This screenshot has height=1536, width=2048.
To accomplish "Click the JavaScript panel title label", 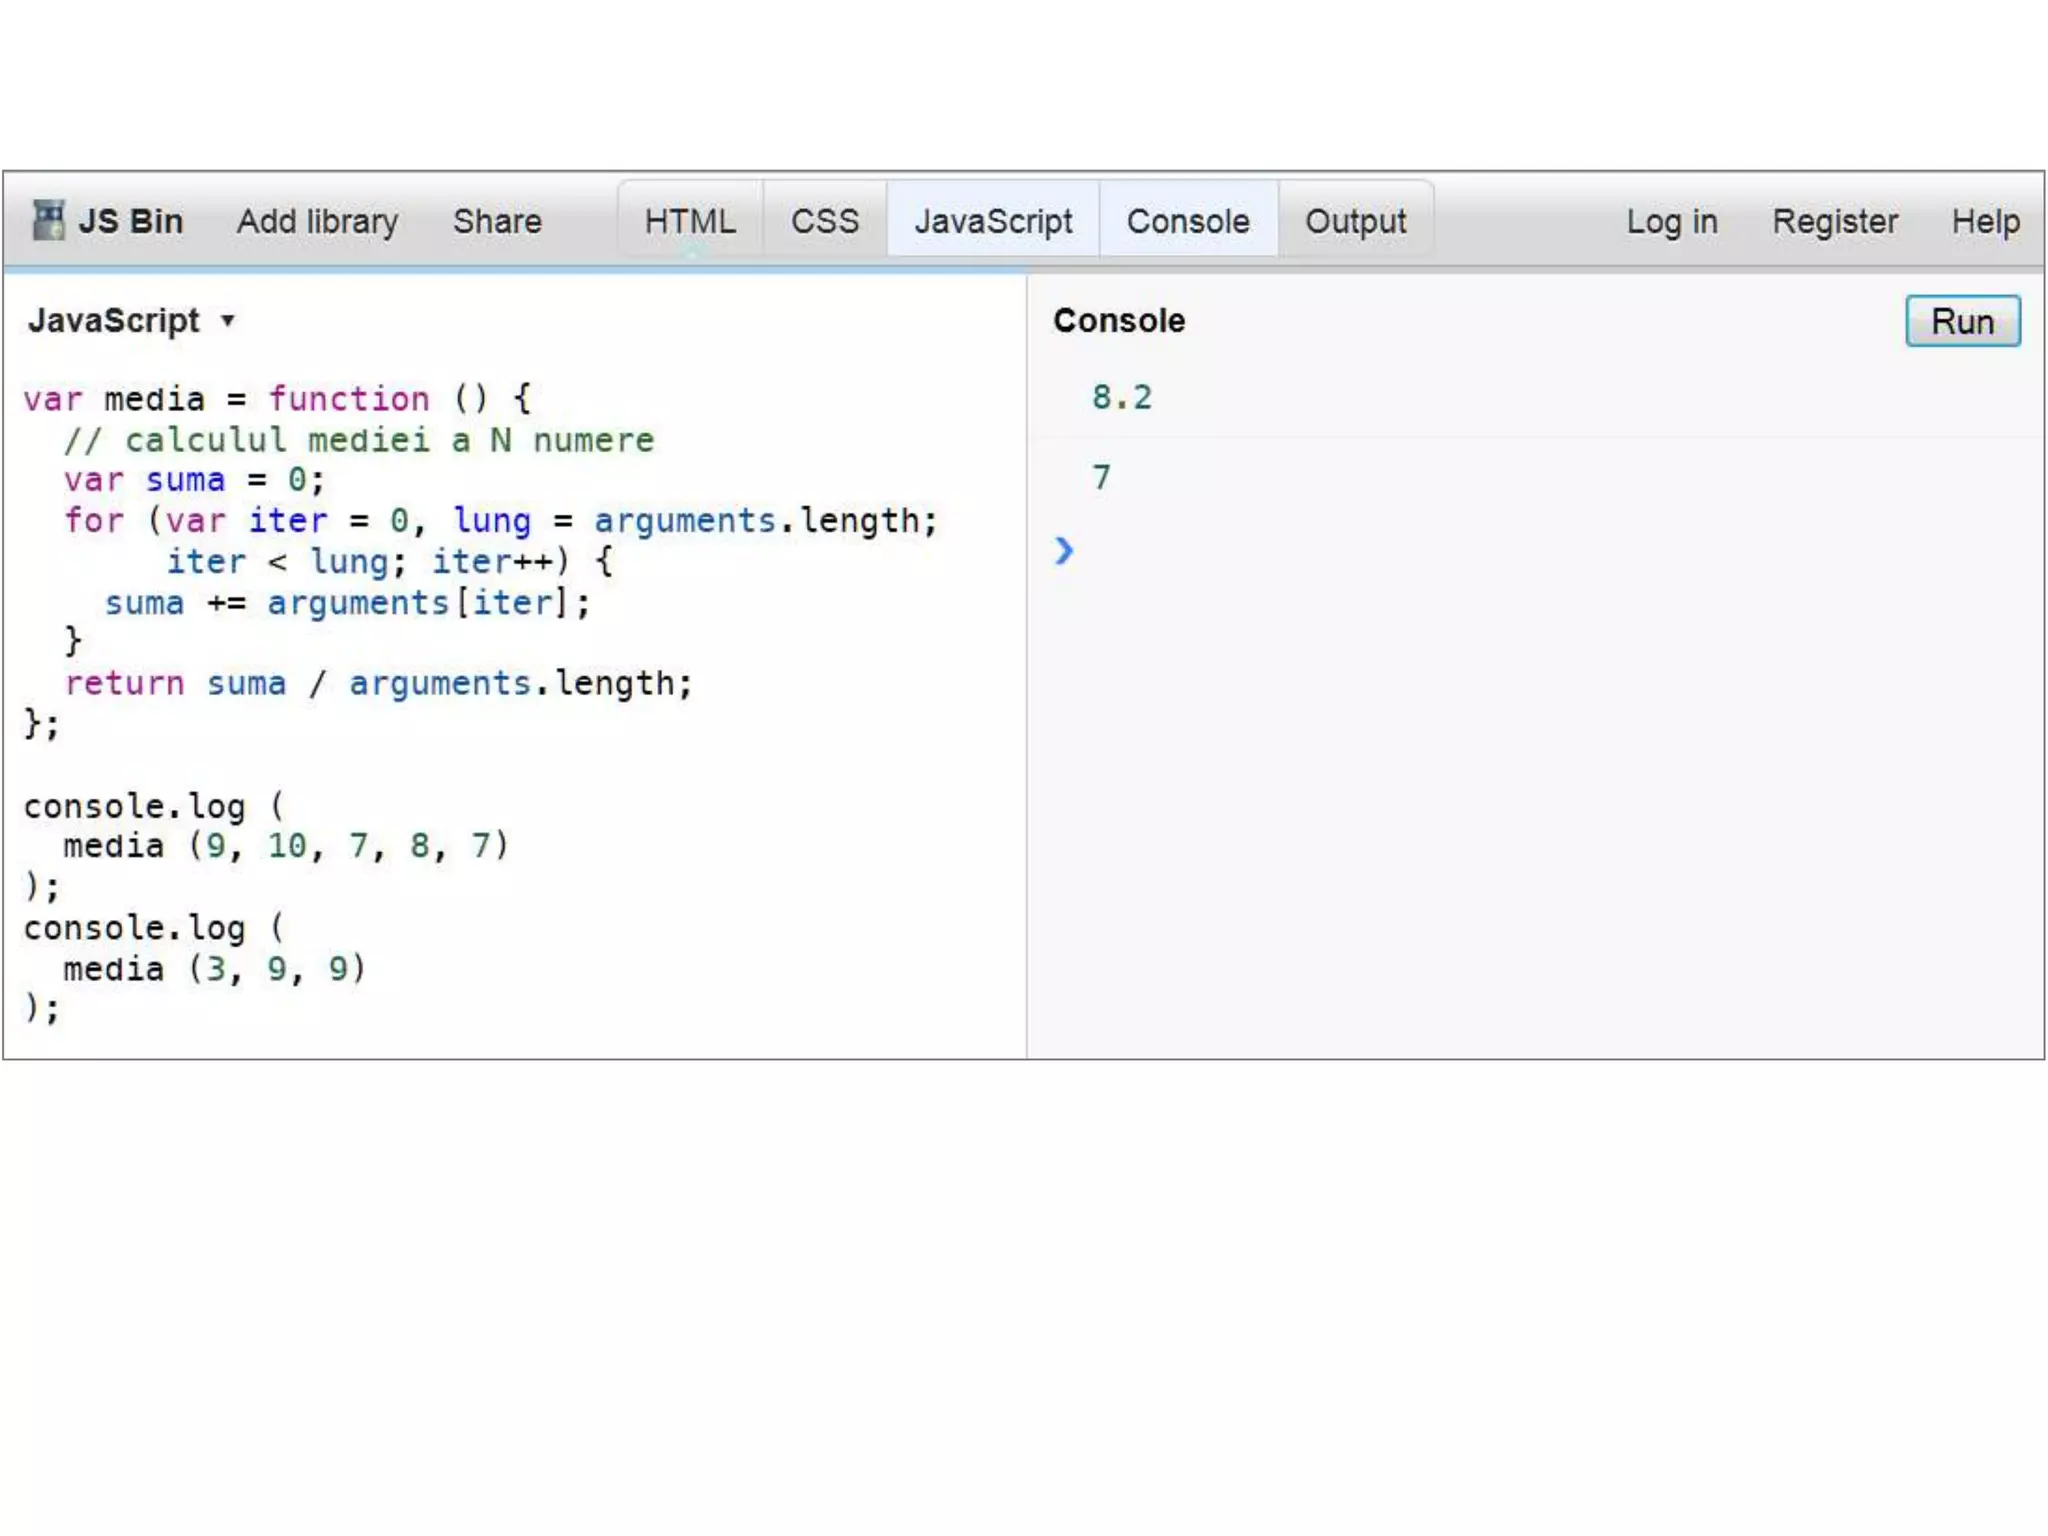I will [114, 321].
